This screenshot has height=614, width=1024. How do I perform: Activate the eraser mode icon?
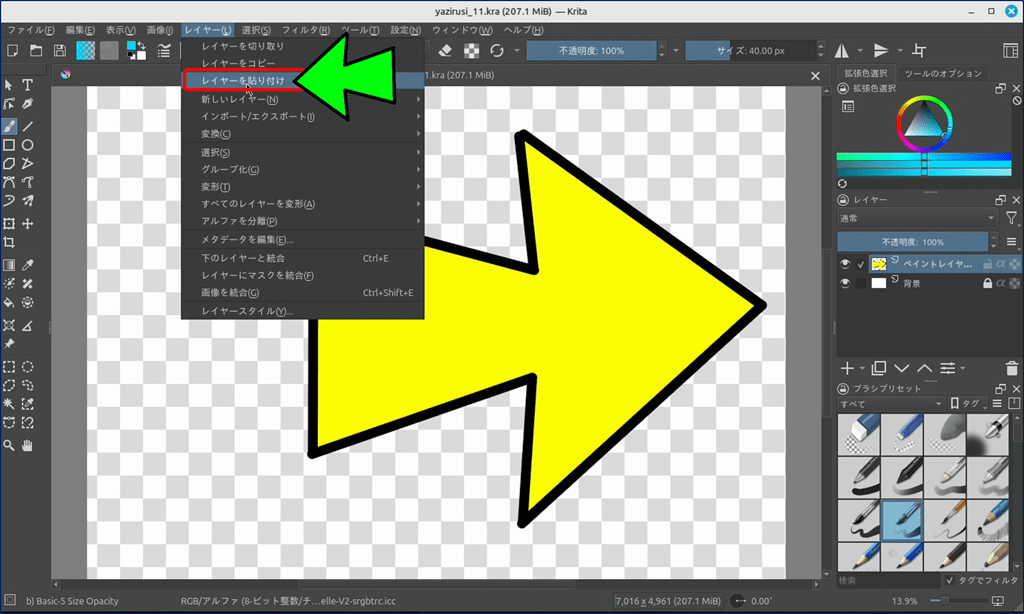coord(447,50)
